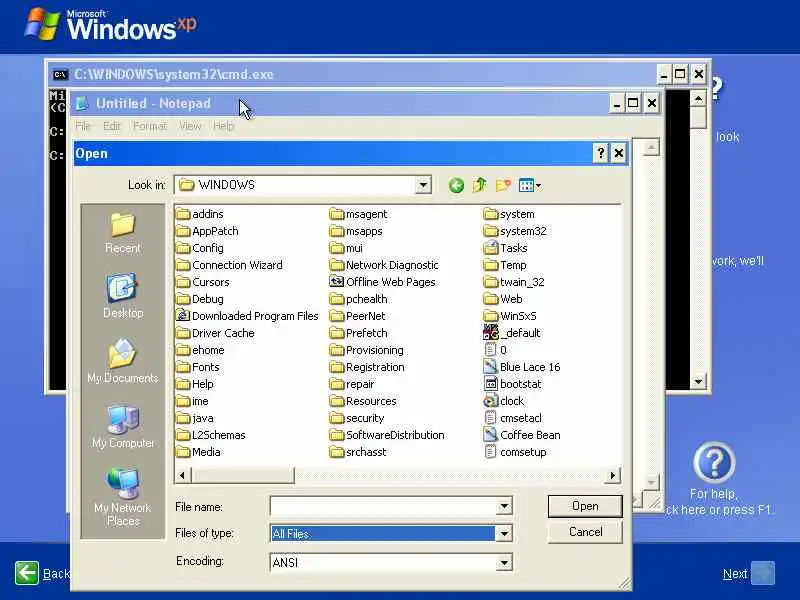
Task: Select the Blue Lace 16 bitmap file
Action: pos(521,367)
